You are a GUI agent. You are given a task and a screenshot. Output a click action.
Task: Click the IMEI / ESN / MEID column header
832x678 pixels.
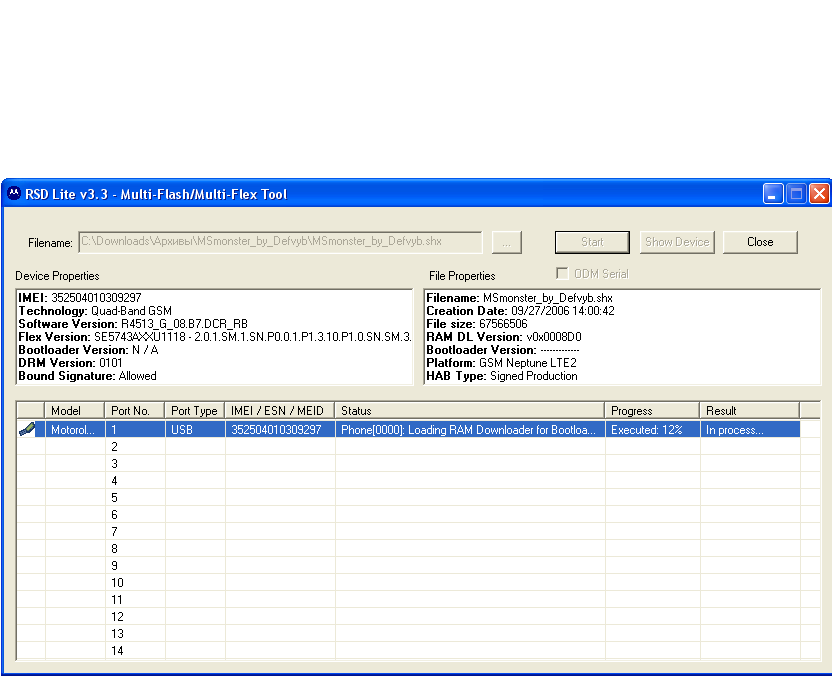280,411
